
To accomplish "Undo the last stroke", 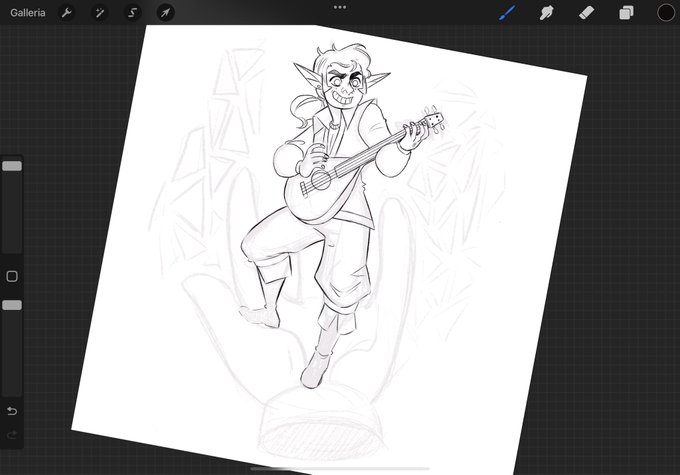I will click(x=12, y=410).
